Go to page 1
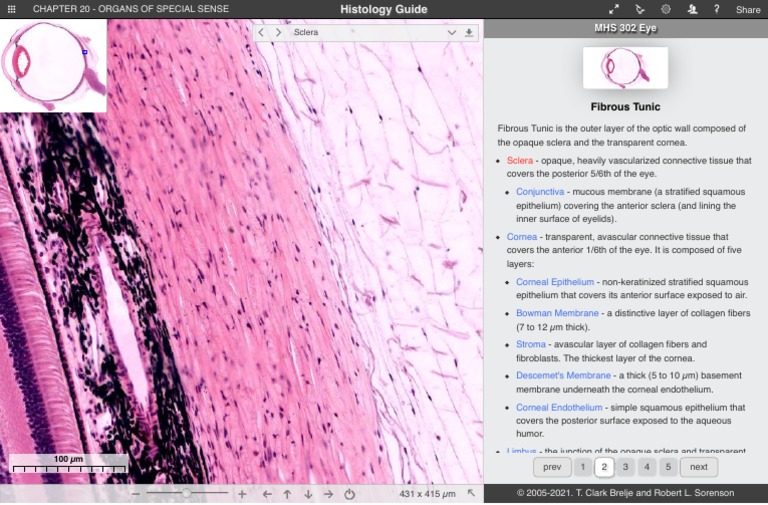The height and width of the screenshot is (505, 768). (x=583, y=467)
